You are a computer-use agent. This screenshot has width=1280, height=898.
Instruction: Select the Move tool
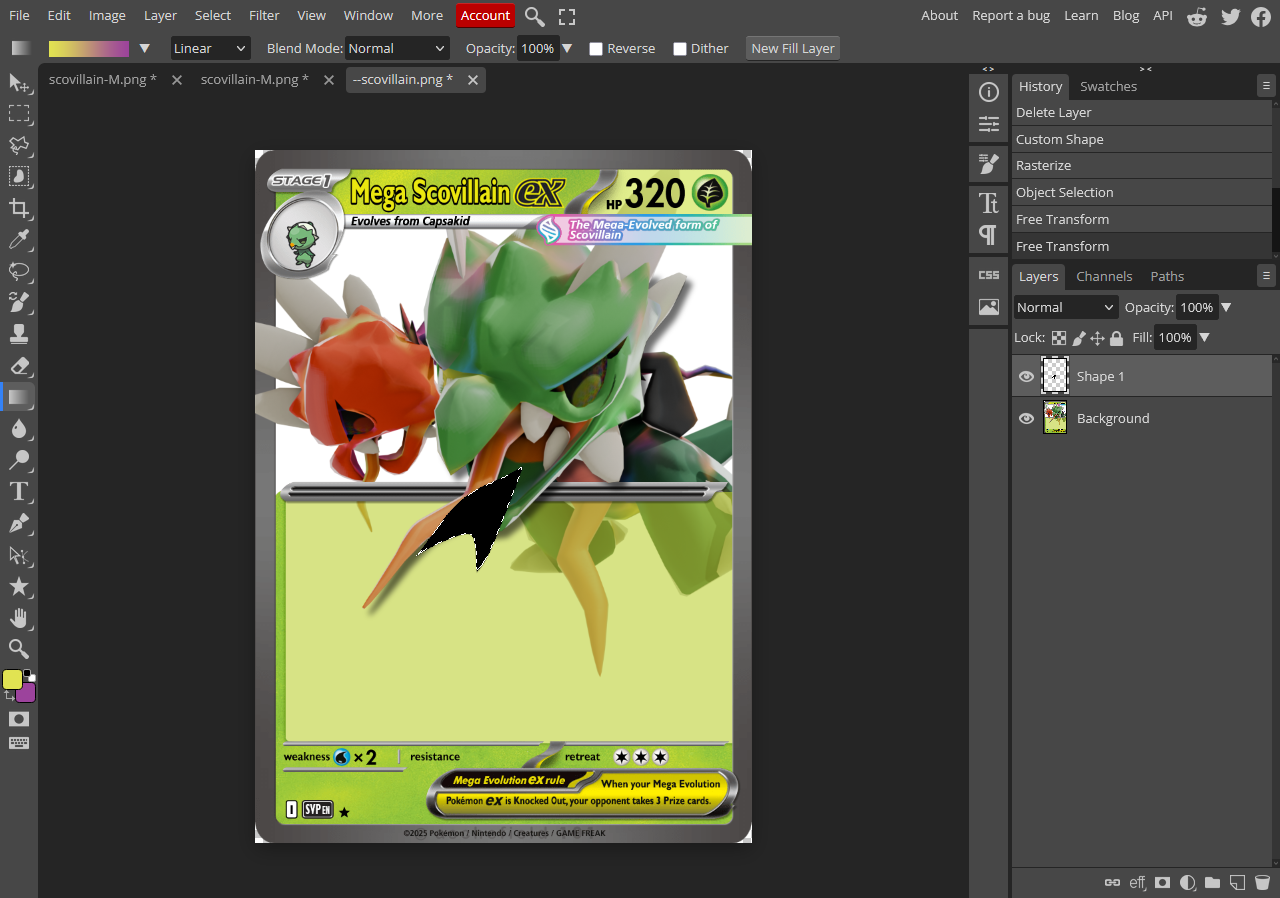[x=19, y=82]
